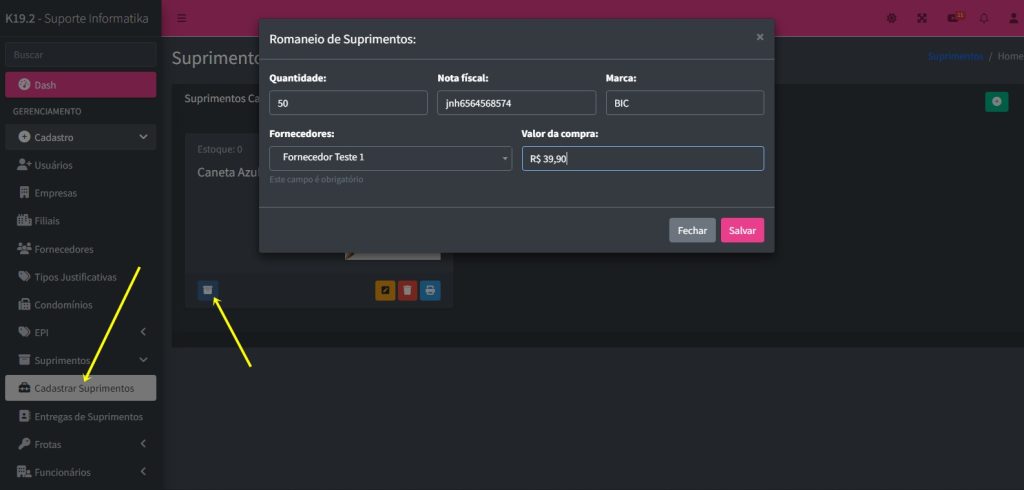1024x490 pixels.
Task: Open the notifications bell icon
Action: 984,18
